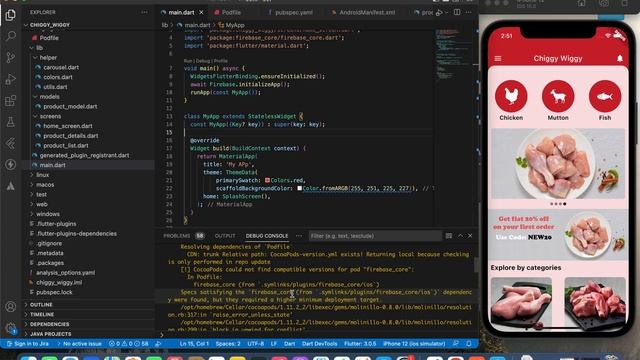Close the main.dart editor tab
Viewport: 640px width, 360px height.
201,13
